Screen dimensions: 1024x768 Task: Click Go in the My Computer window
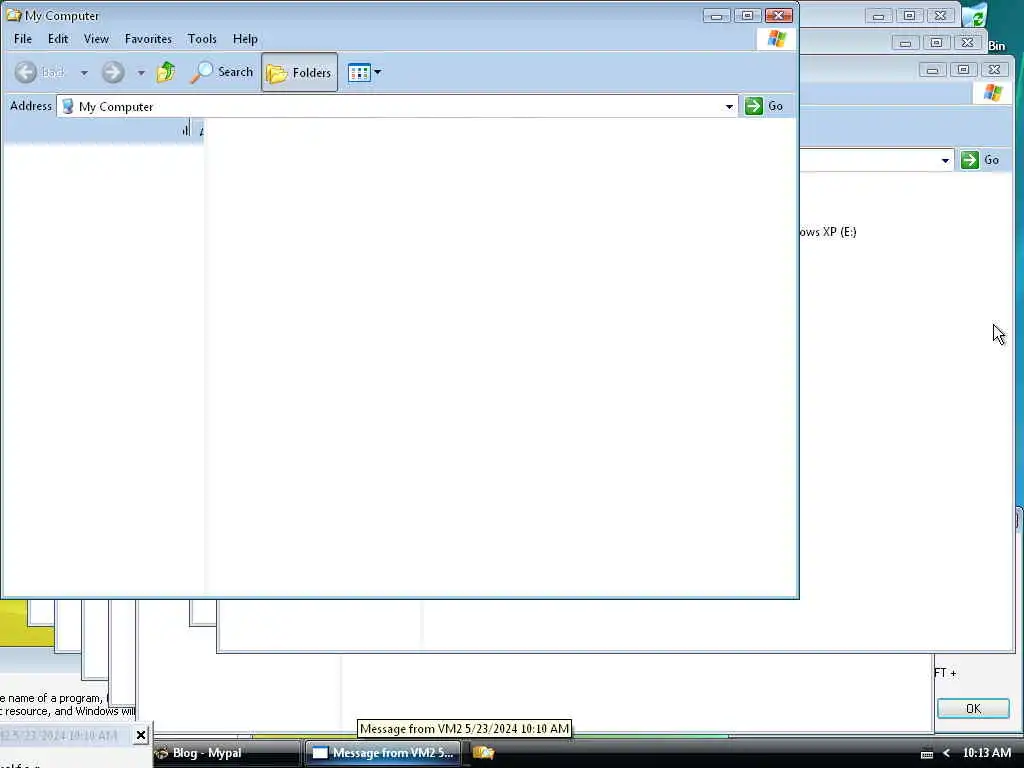pos(763,106)
